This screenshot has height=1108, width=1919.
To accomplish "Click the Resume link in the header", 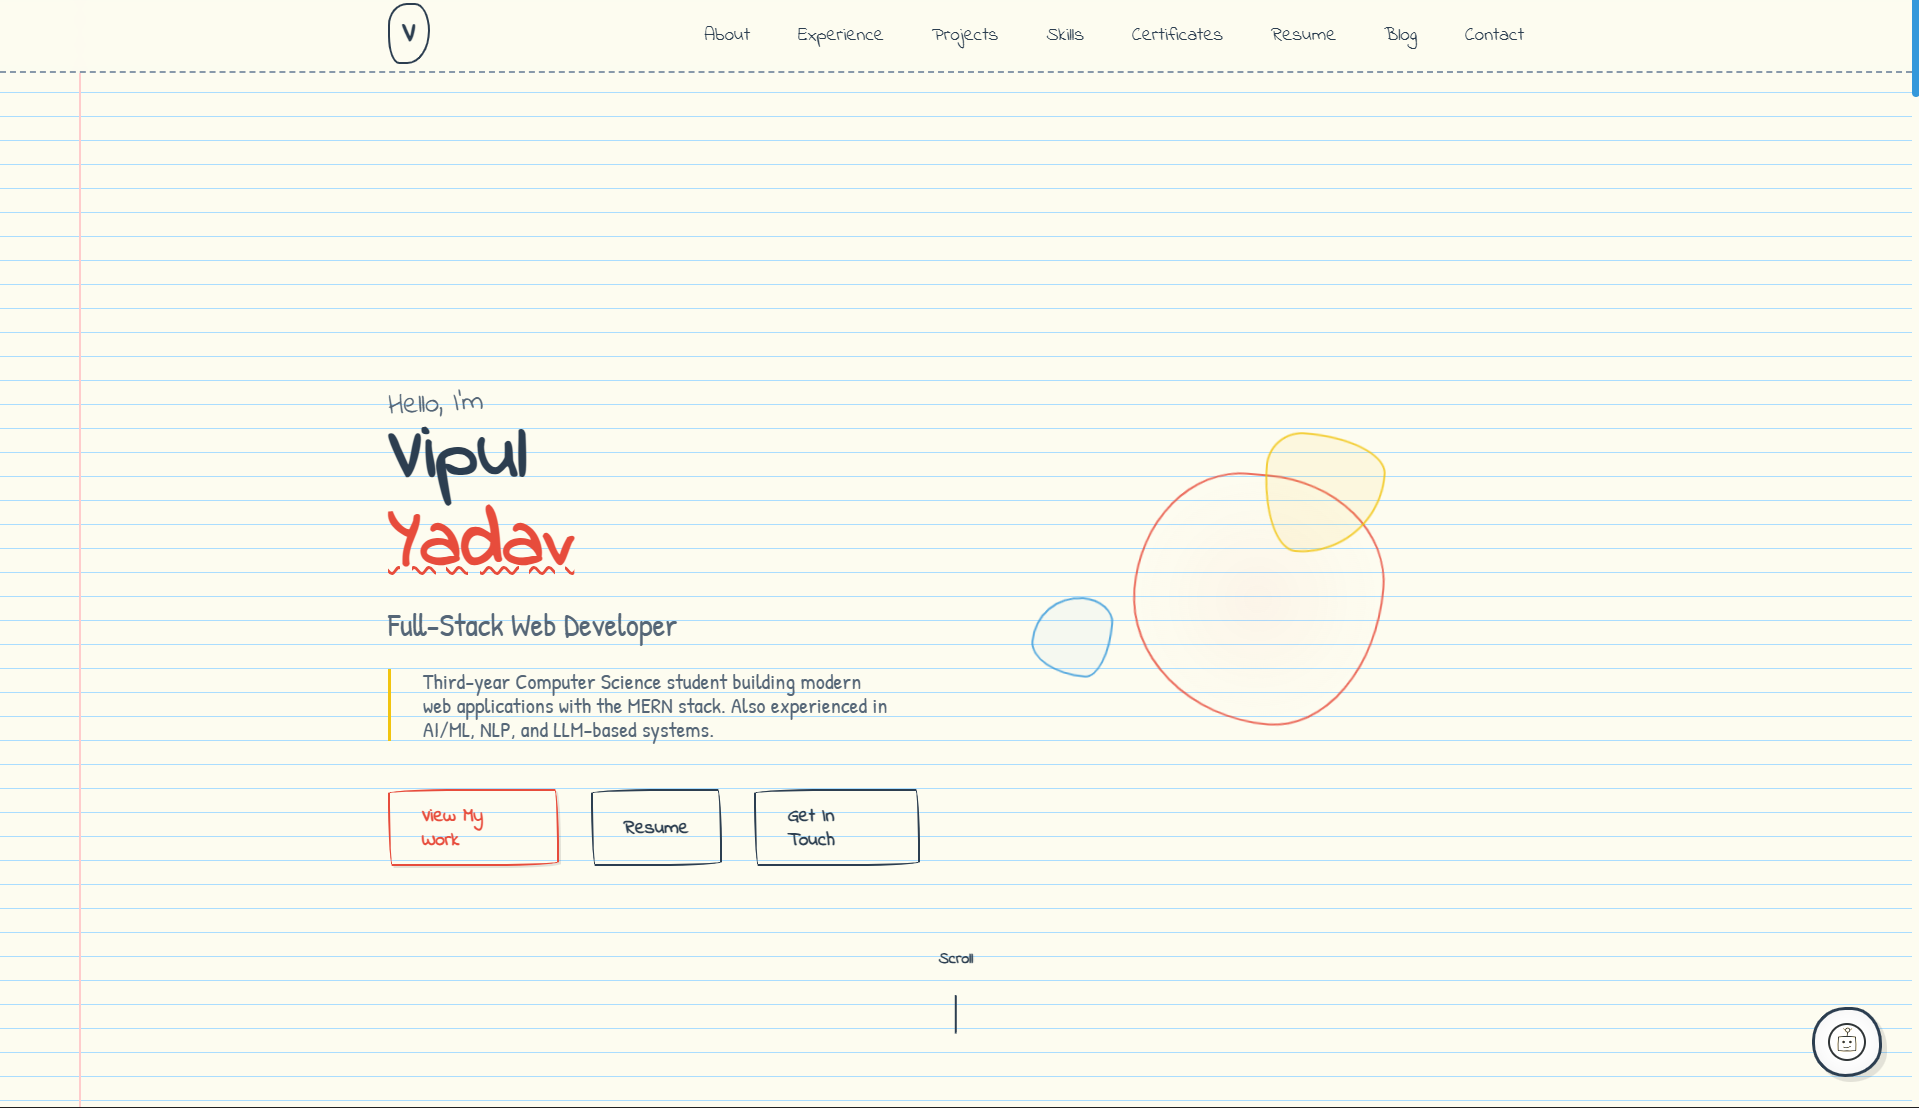I will click(x=1302, y=33).
